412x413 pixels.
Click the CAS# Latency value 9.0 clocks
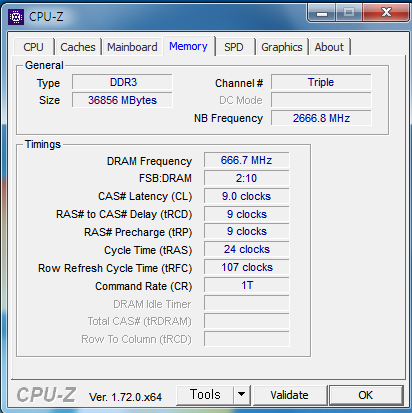pyautogui.click(x=247, y=196)
